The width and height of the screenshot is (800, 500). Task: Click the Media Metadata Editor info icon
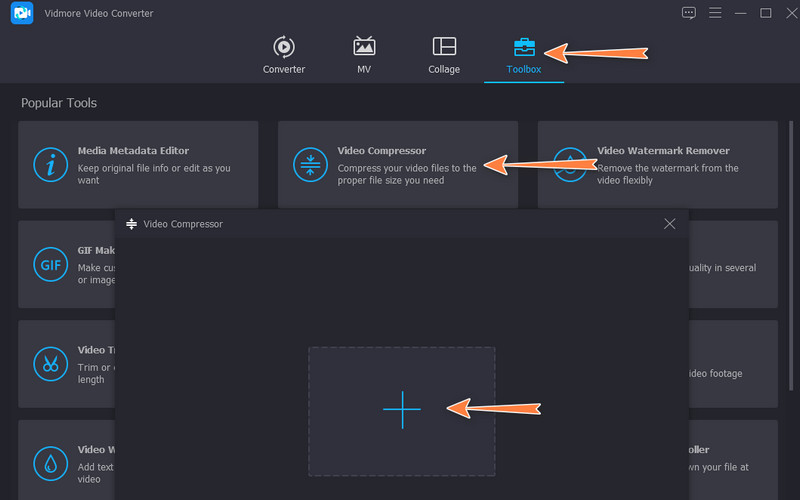48,165
